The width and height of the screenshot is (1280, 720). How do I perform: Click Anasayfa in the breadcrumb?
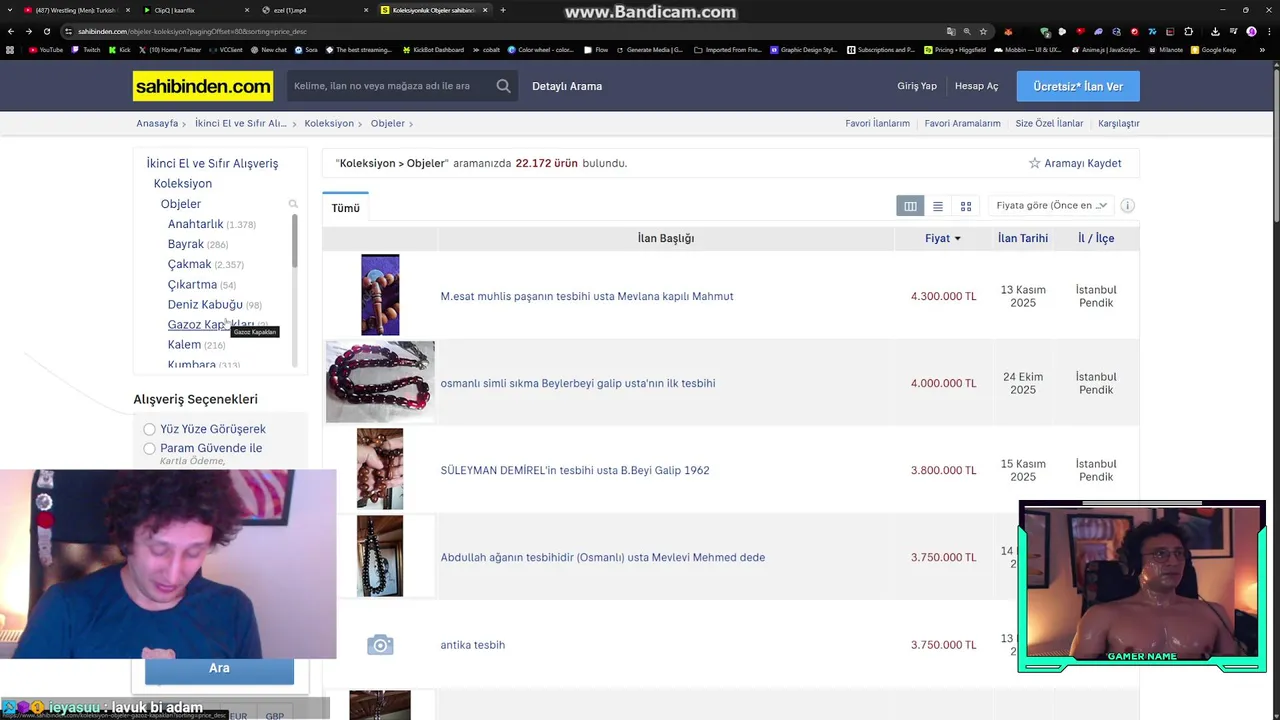tap(157, 124)
